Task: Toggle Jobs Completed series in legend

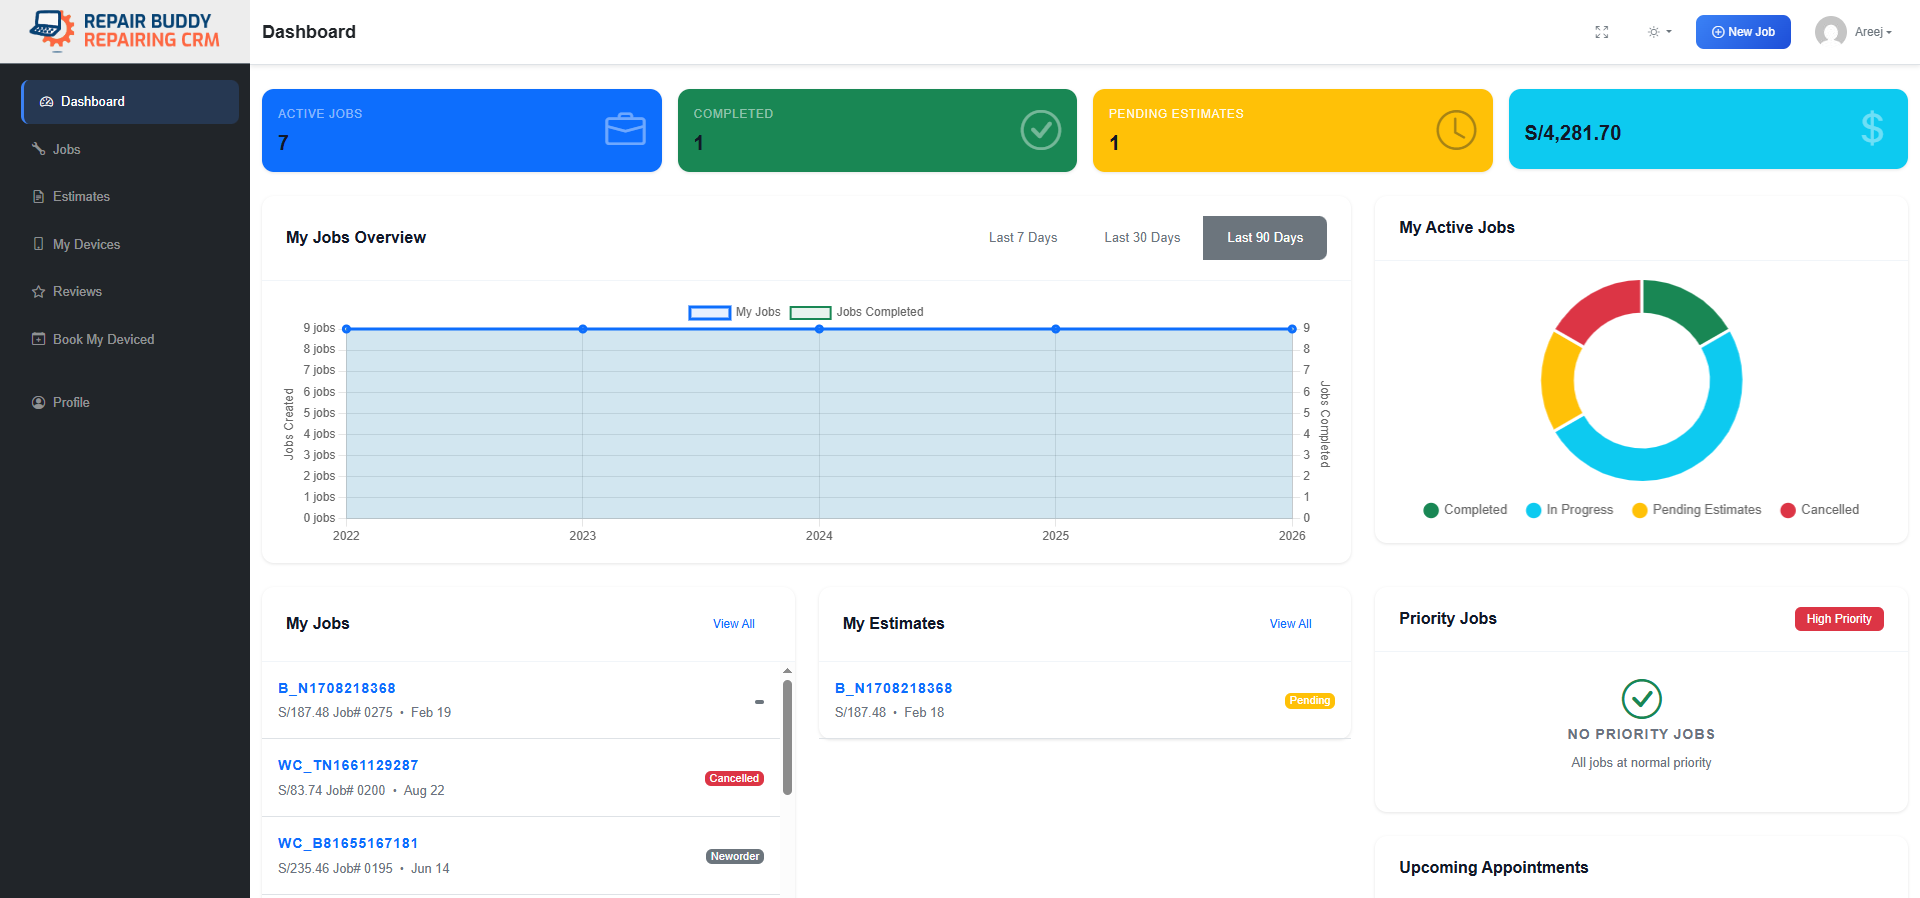Action: tap(857, 312)
